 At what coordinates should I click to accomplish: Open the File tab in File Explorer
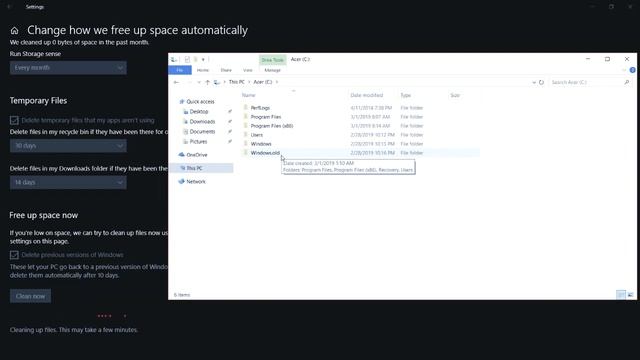pyautogui.click(x=180, y=70)
